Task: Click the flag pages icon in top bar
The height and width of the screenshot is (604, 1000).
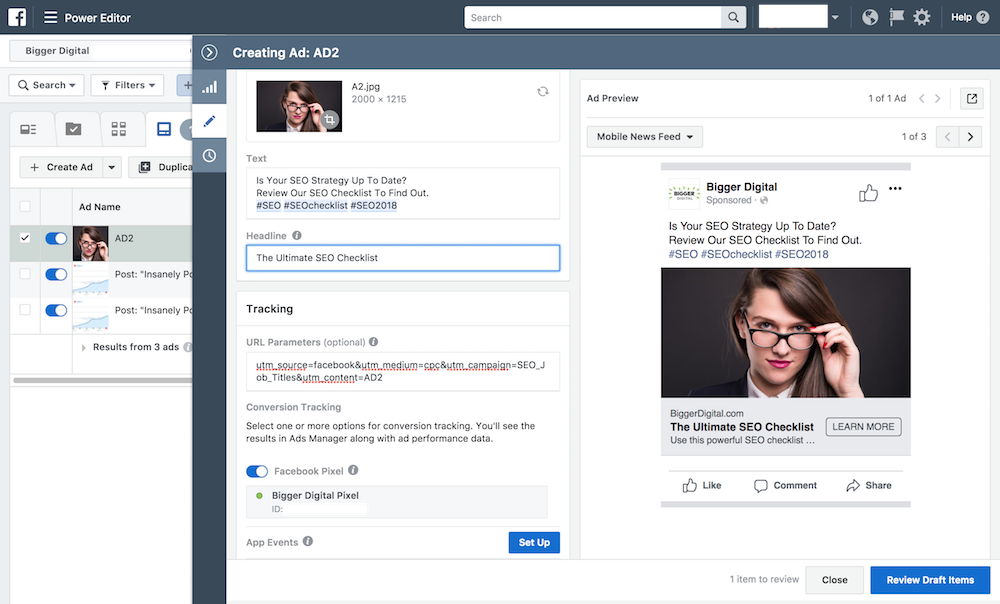Action: pyautogui.click(x=896, y=17)
